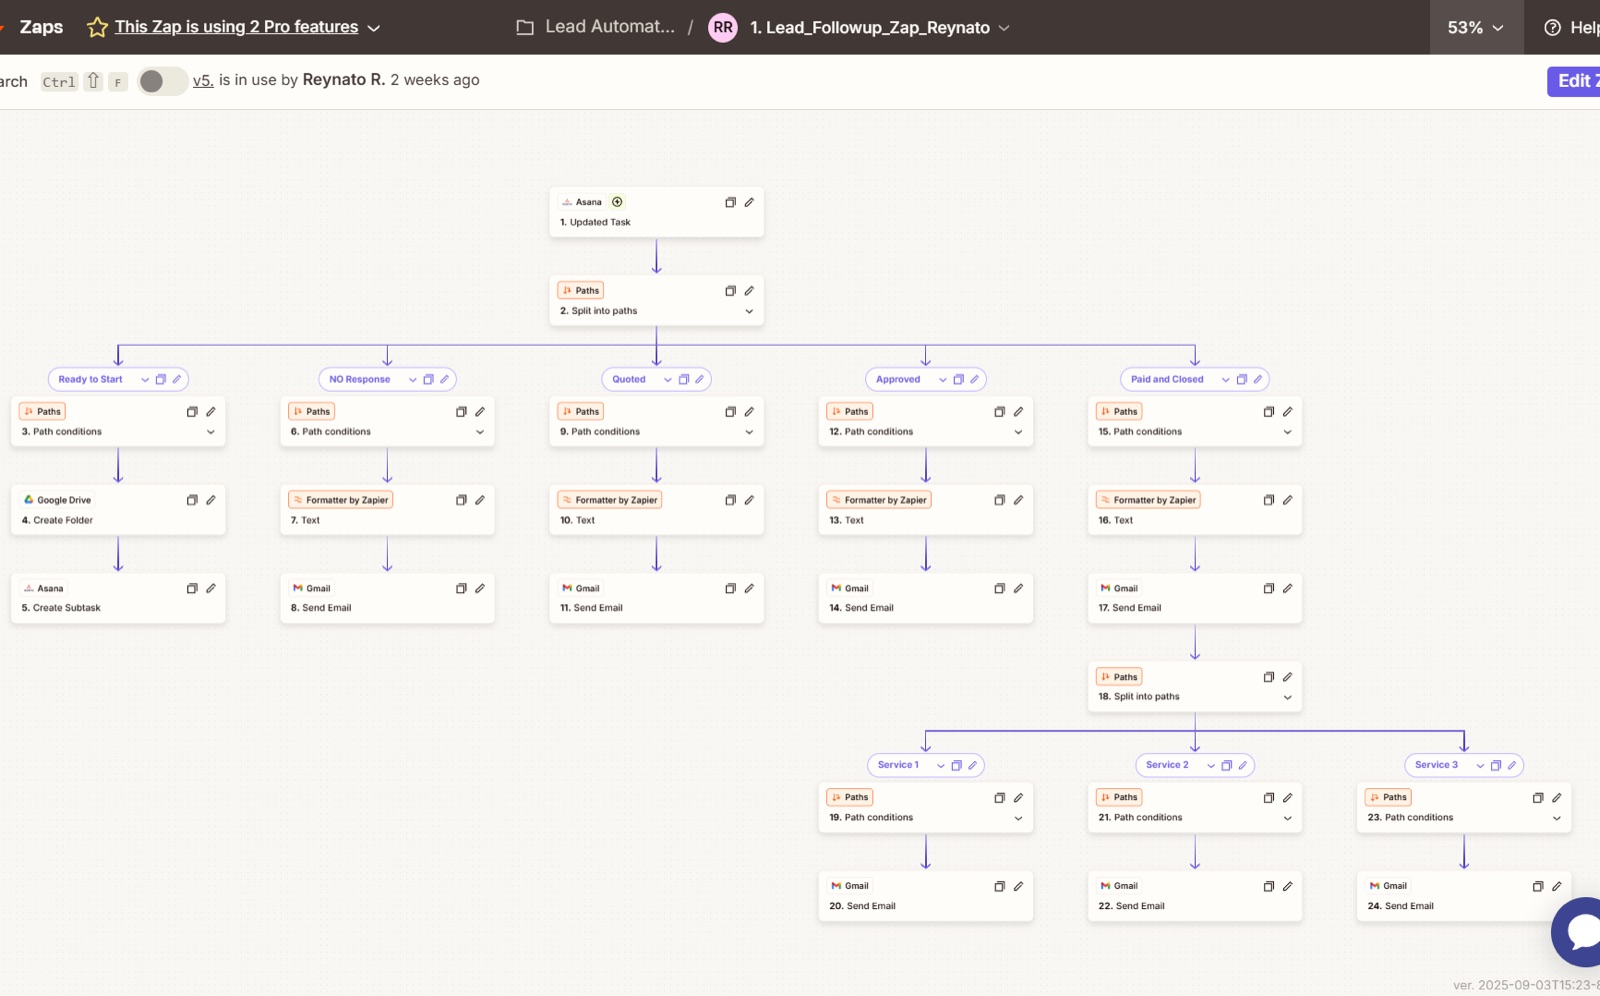Open the Ready to Start path dropdown

145,379
